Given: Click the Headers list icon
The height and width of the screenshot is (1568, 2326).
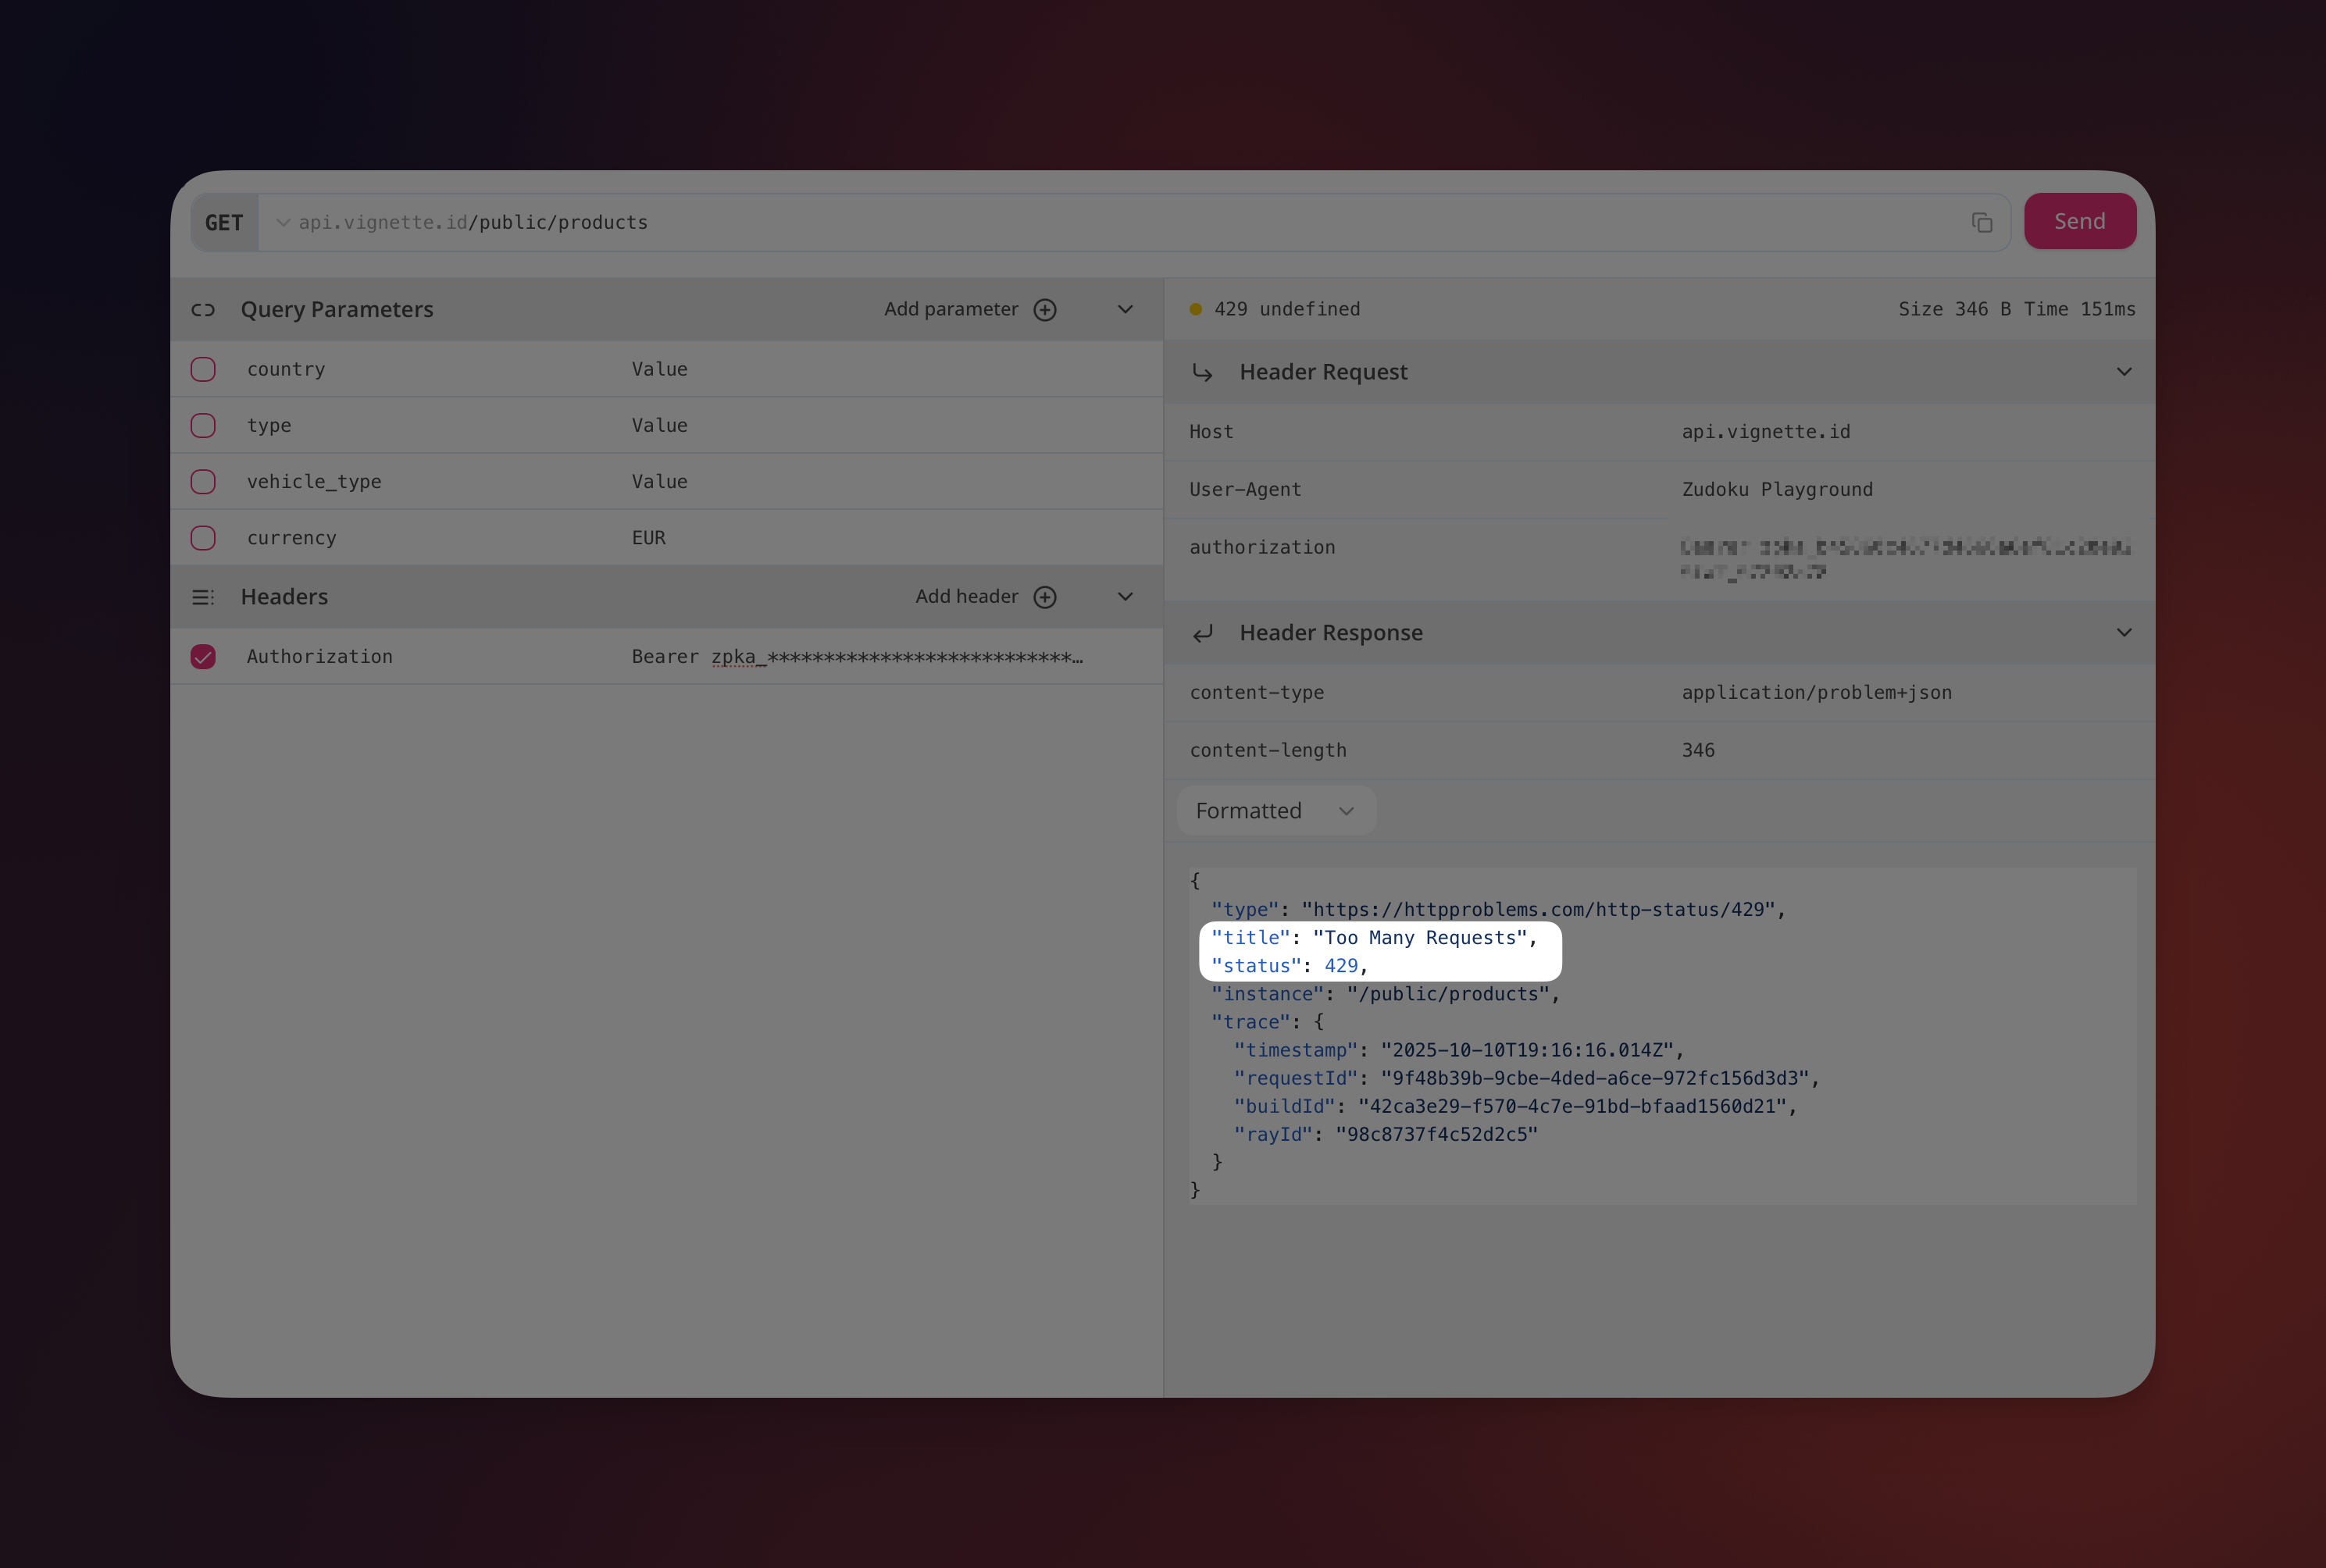Looking at the screenshot, I should (203, 597).
